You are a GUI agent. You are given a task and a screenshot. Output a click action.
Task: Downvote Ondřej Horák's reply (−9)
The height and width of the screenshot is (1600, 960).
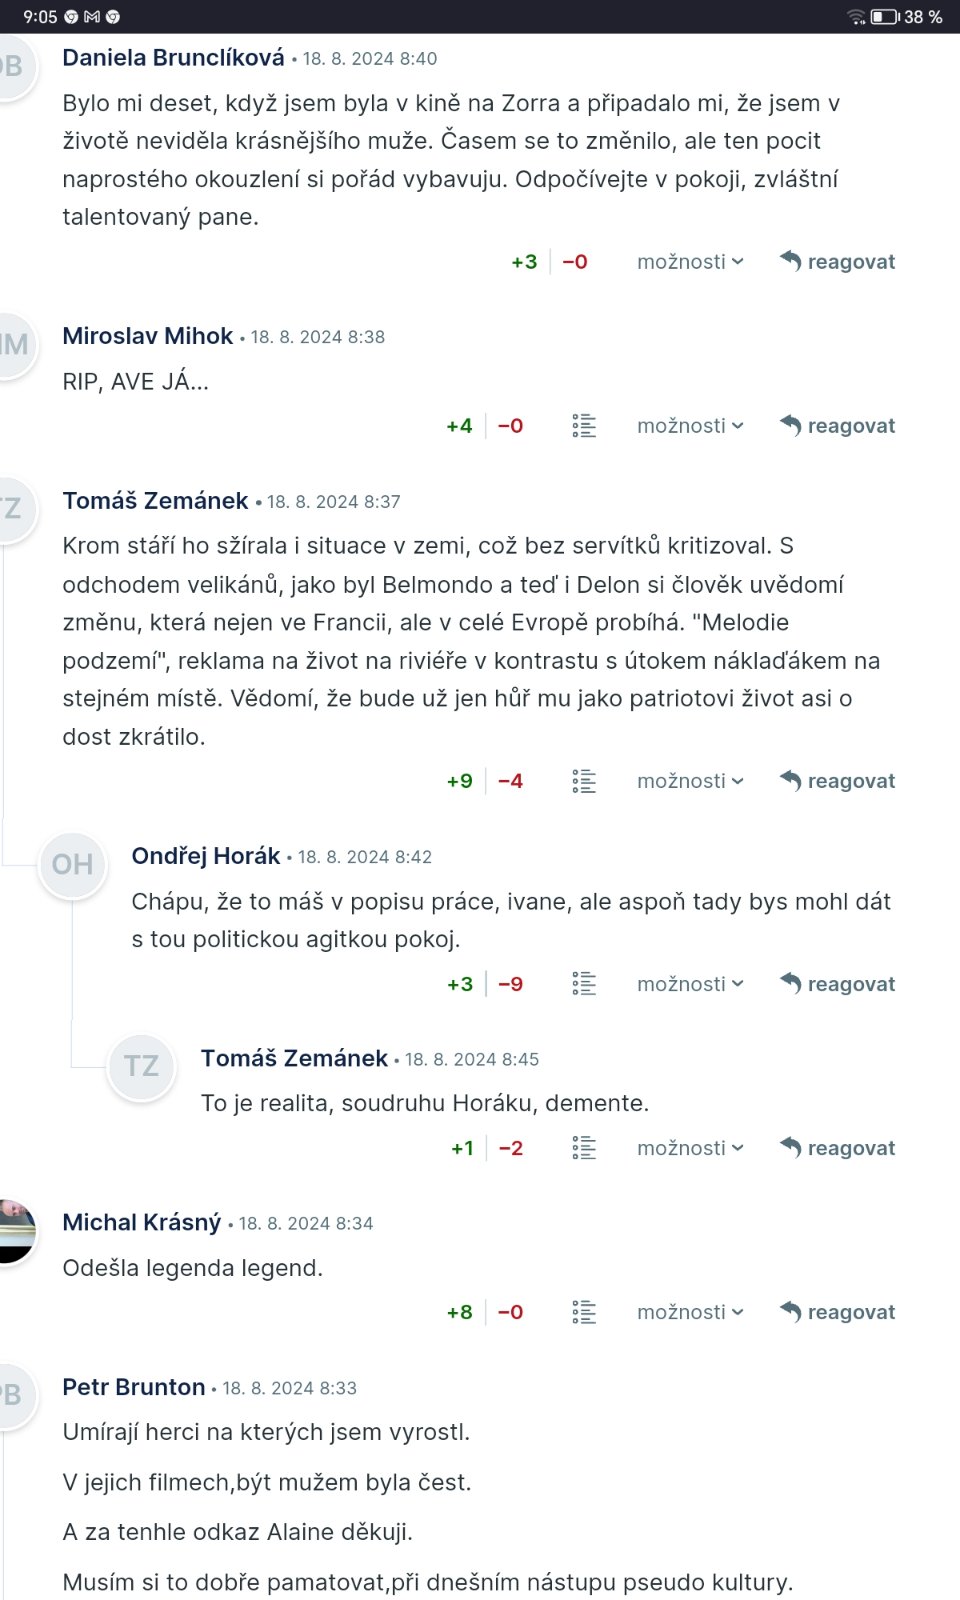click(x=511, y=984)
